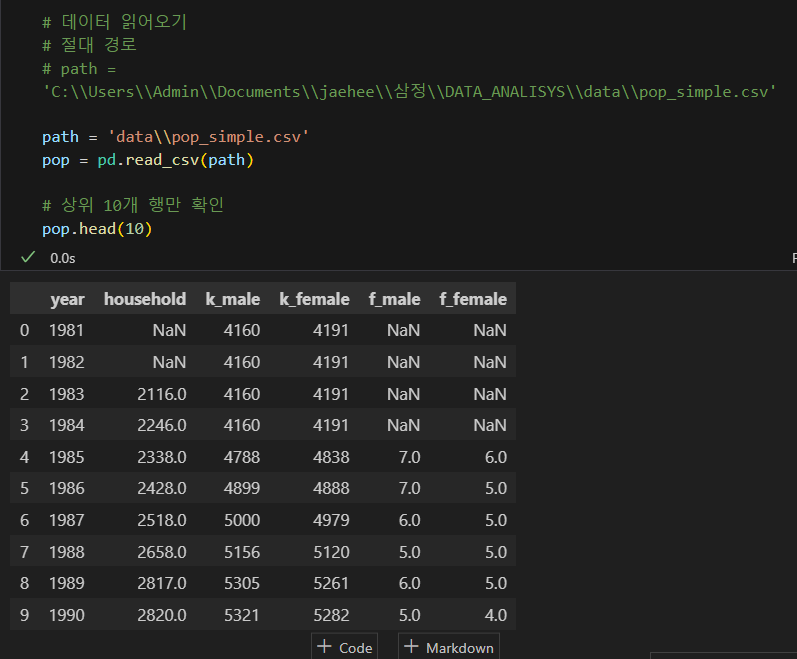Click the comment '# 데이터 읽어오기'
This screenshot has width=797, height=659.
[x=115, y=22]
